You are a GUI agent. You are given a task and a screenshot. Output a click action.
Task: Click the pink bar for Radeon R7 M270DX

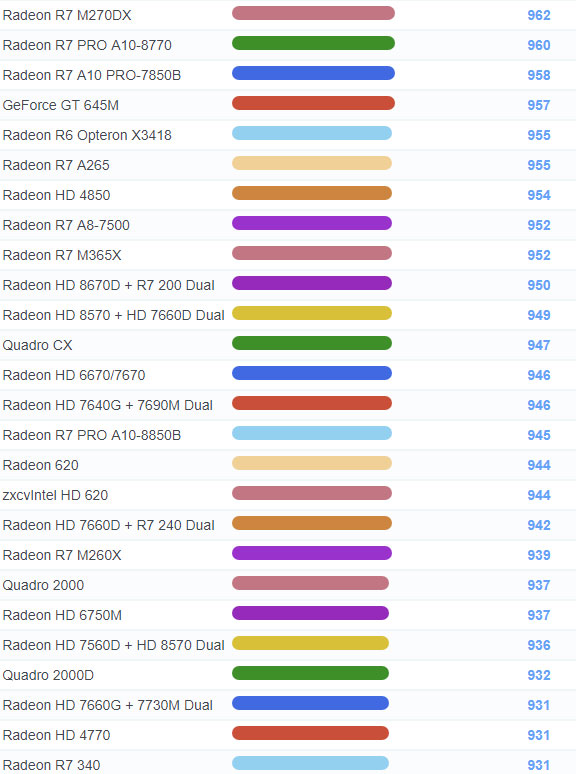[x=313, y=13]
